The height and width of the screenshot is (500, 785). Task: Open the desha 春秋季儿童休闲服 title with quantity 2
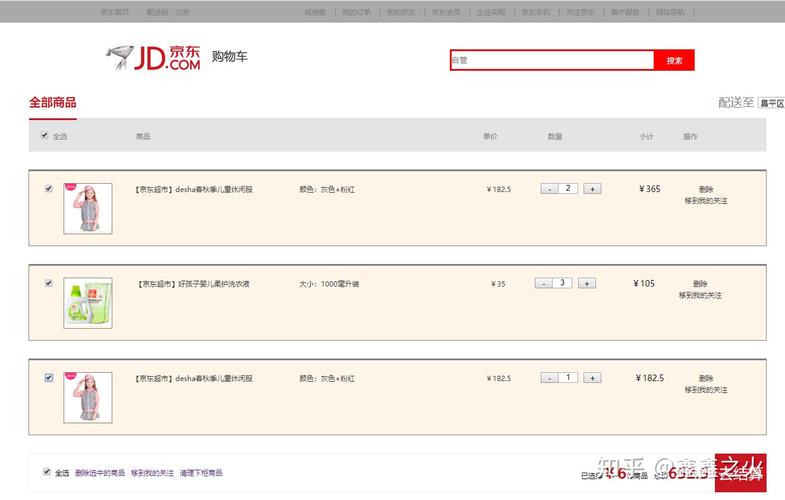[x=193, y=189]
